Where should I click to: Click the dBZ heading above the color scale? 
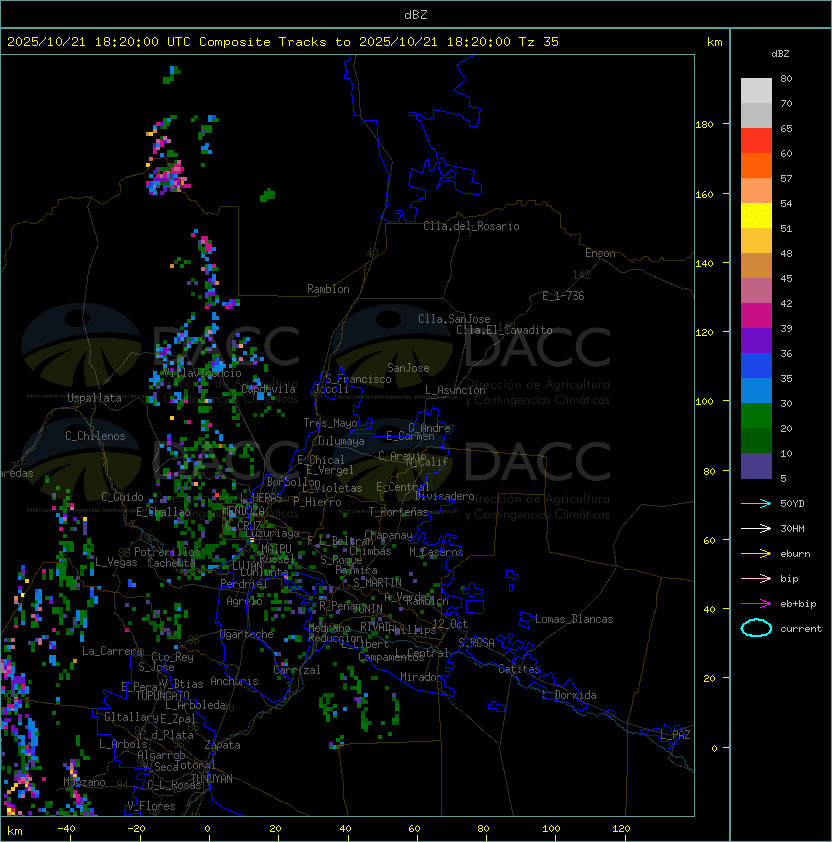pos(780,54)
